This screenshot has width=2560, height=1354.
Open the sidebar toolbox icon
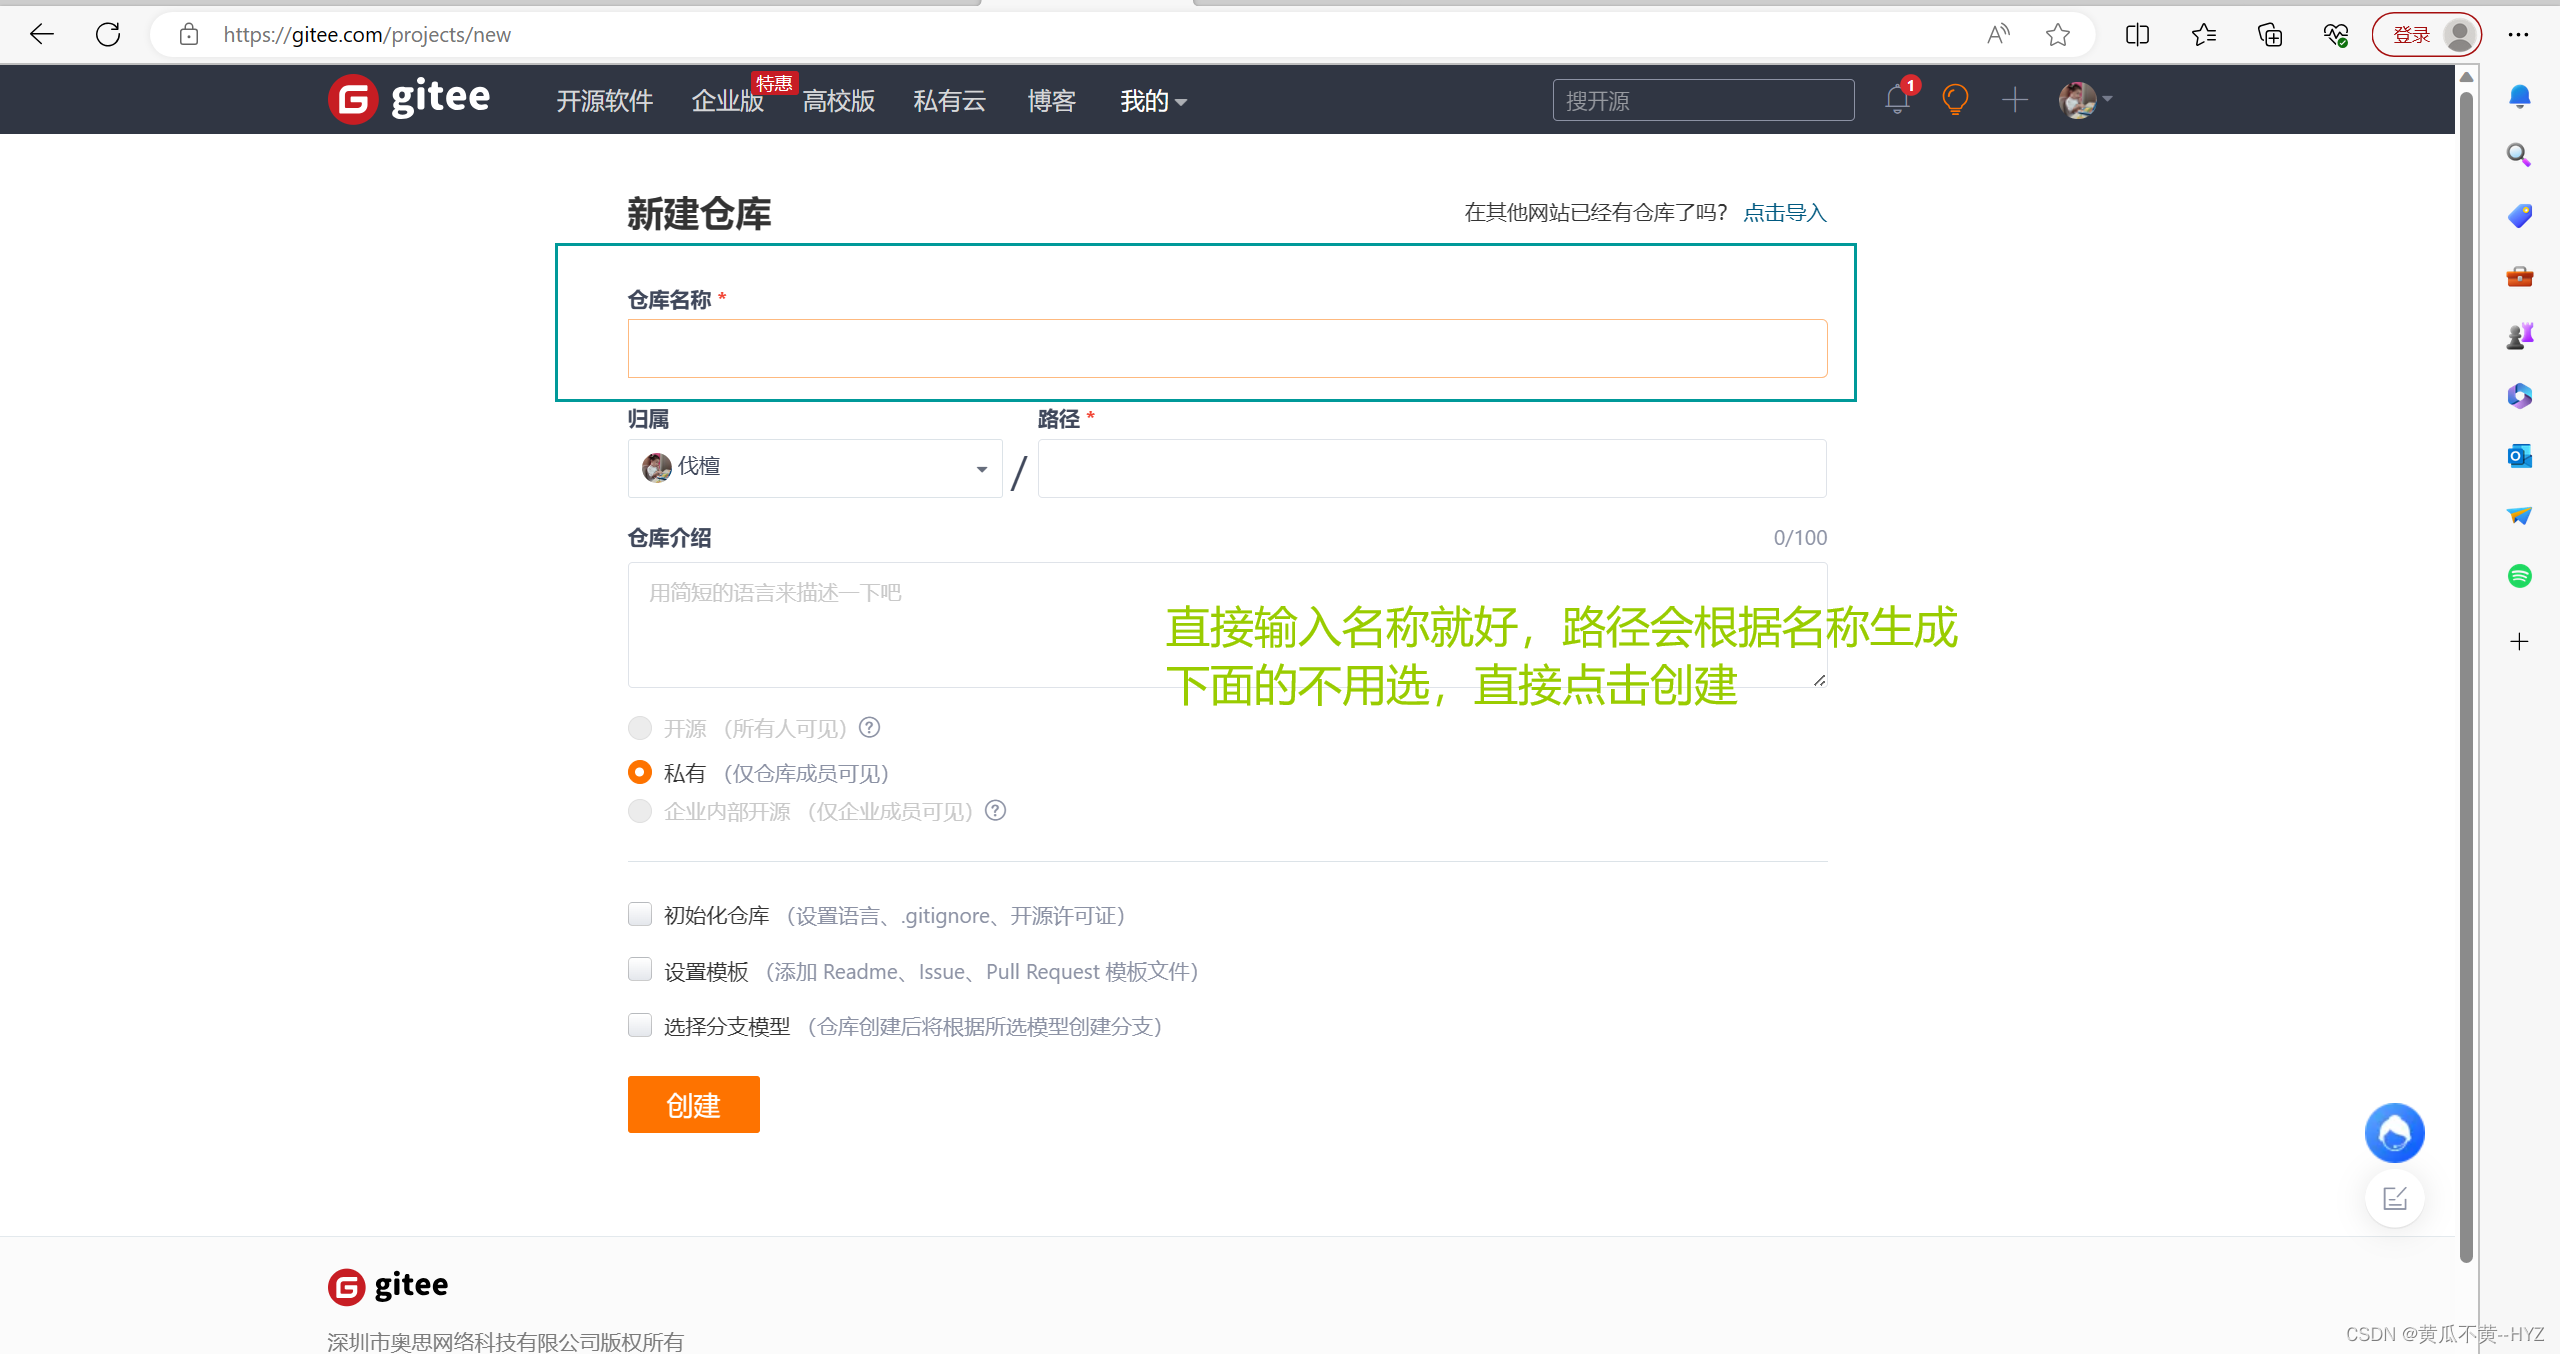pyautogui.click(x=2519, y=276)
